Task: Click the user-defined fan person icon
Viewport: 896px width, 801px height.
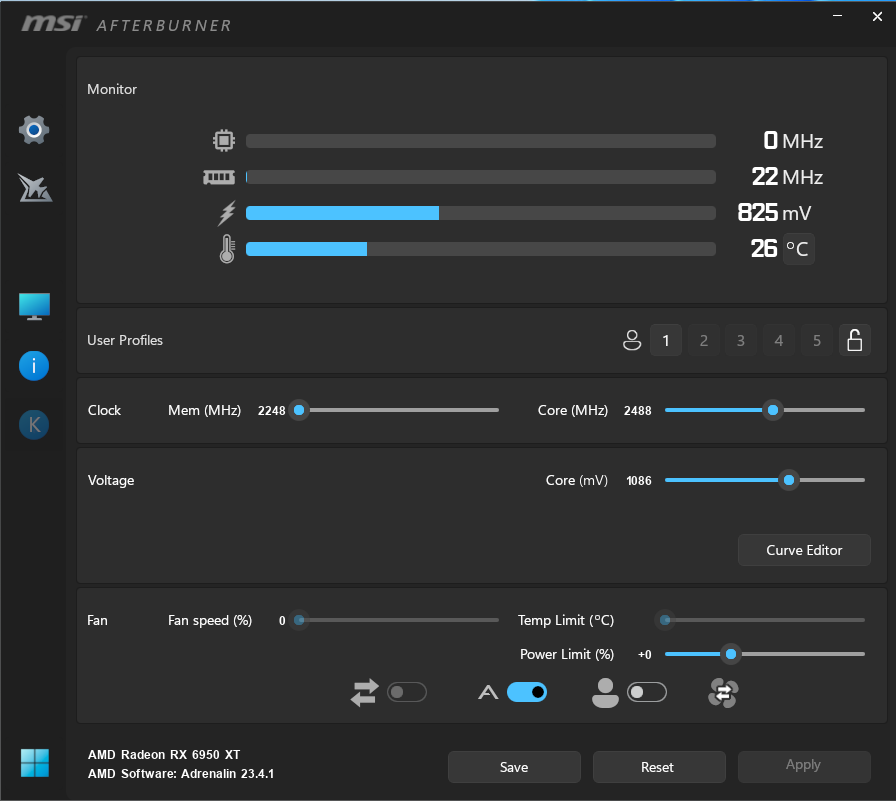Action: [x=605, y=692]
